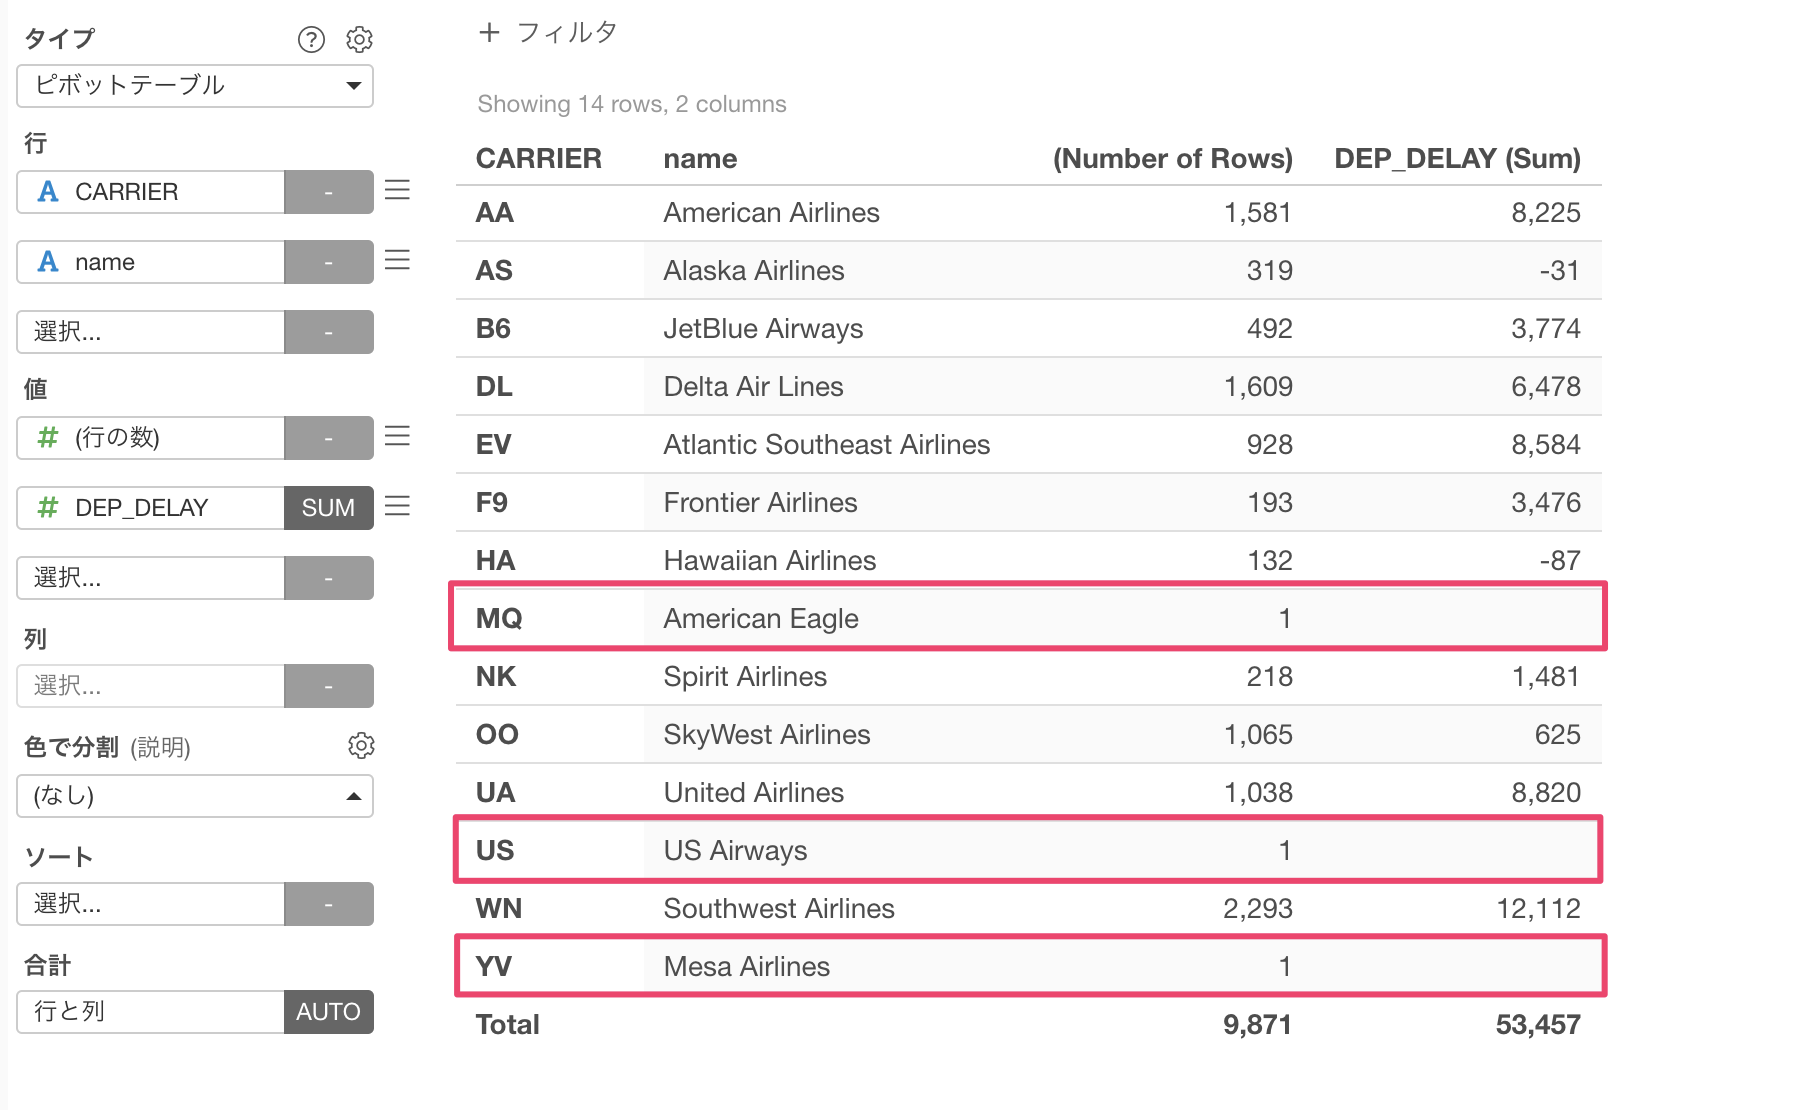Image resolution: width=1804 pixels, height=1110 pixels.
Task: Click the 9,871 total row count
Action: point(1258,1025)
